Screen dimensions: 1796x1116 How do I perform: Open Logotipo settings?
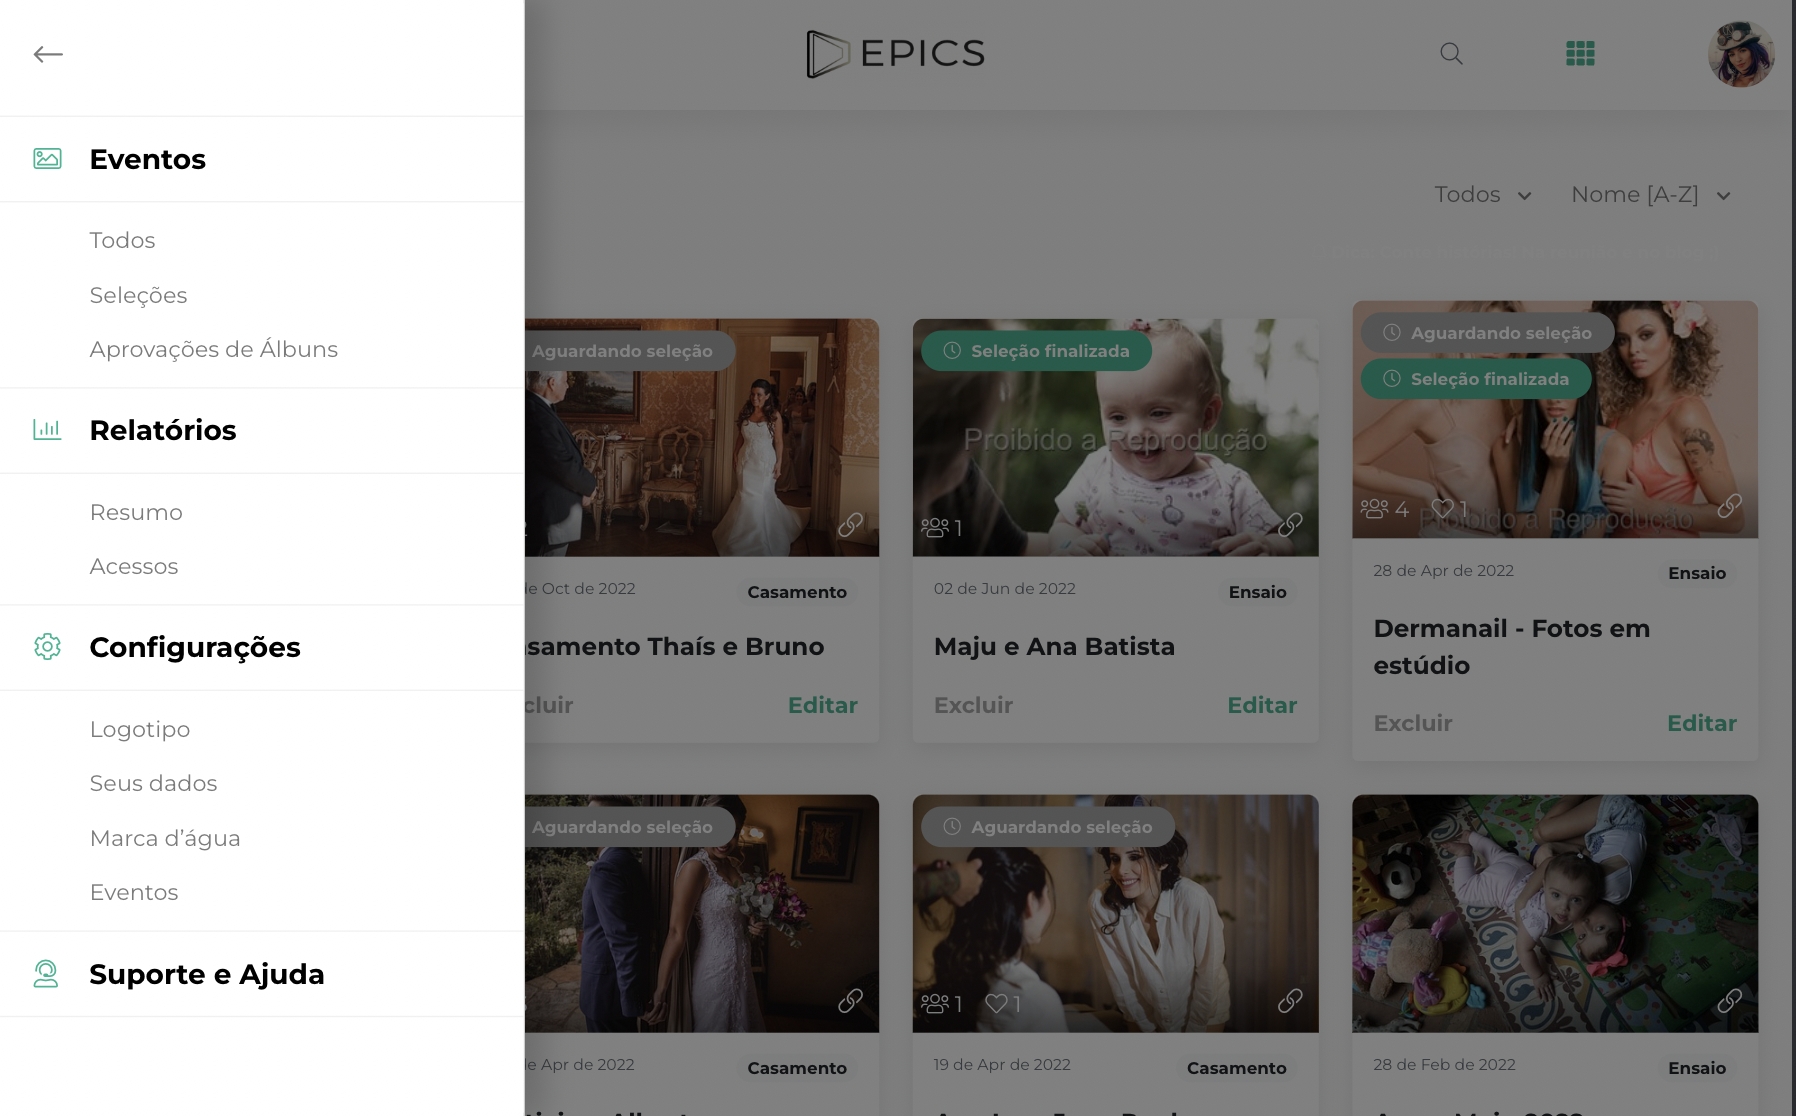140,729
